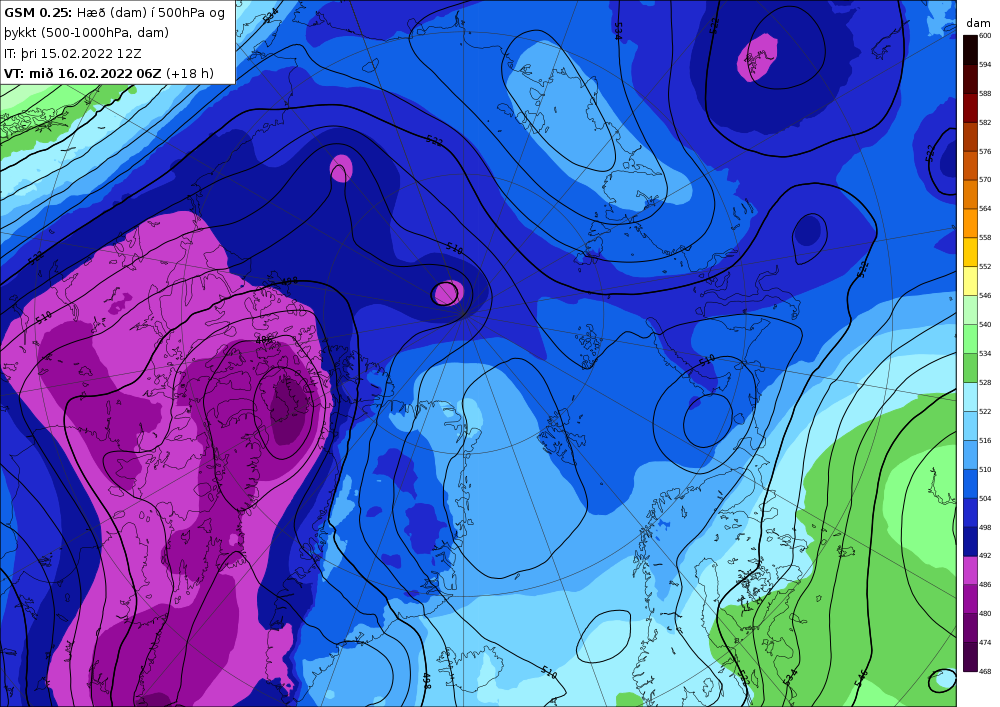Pick the pale green legend swatch between 546 and 540
This screenshot has width=1000, height=707.
pos(970,310)
